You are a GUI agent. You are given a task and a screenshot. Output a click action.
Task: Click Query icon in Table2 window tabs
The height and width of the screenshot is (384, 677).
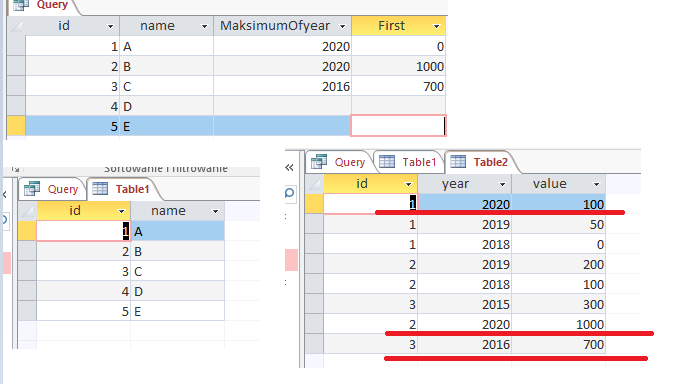(319, 162)
